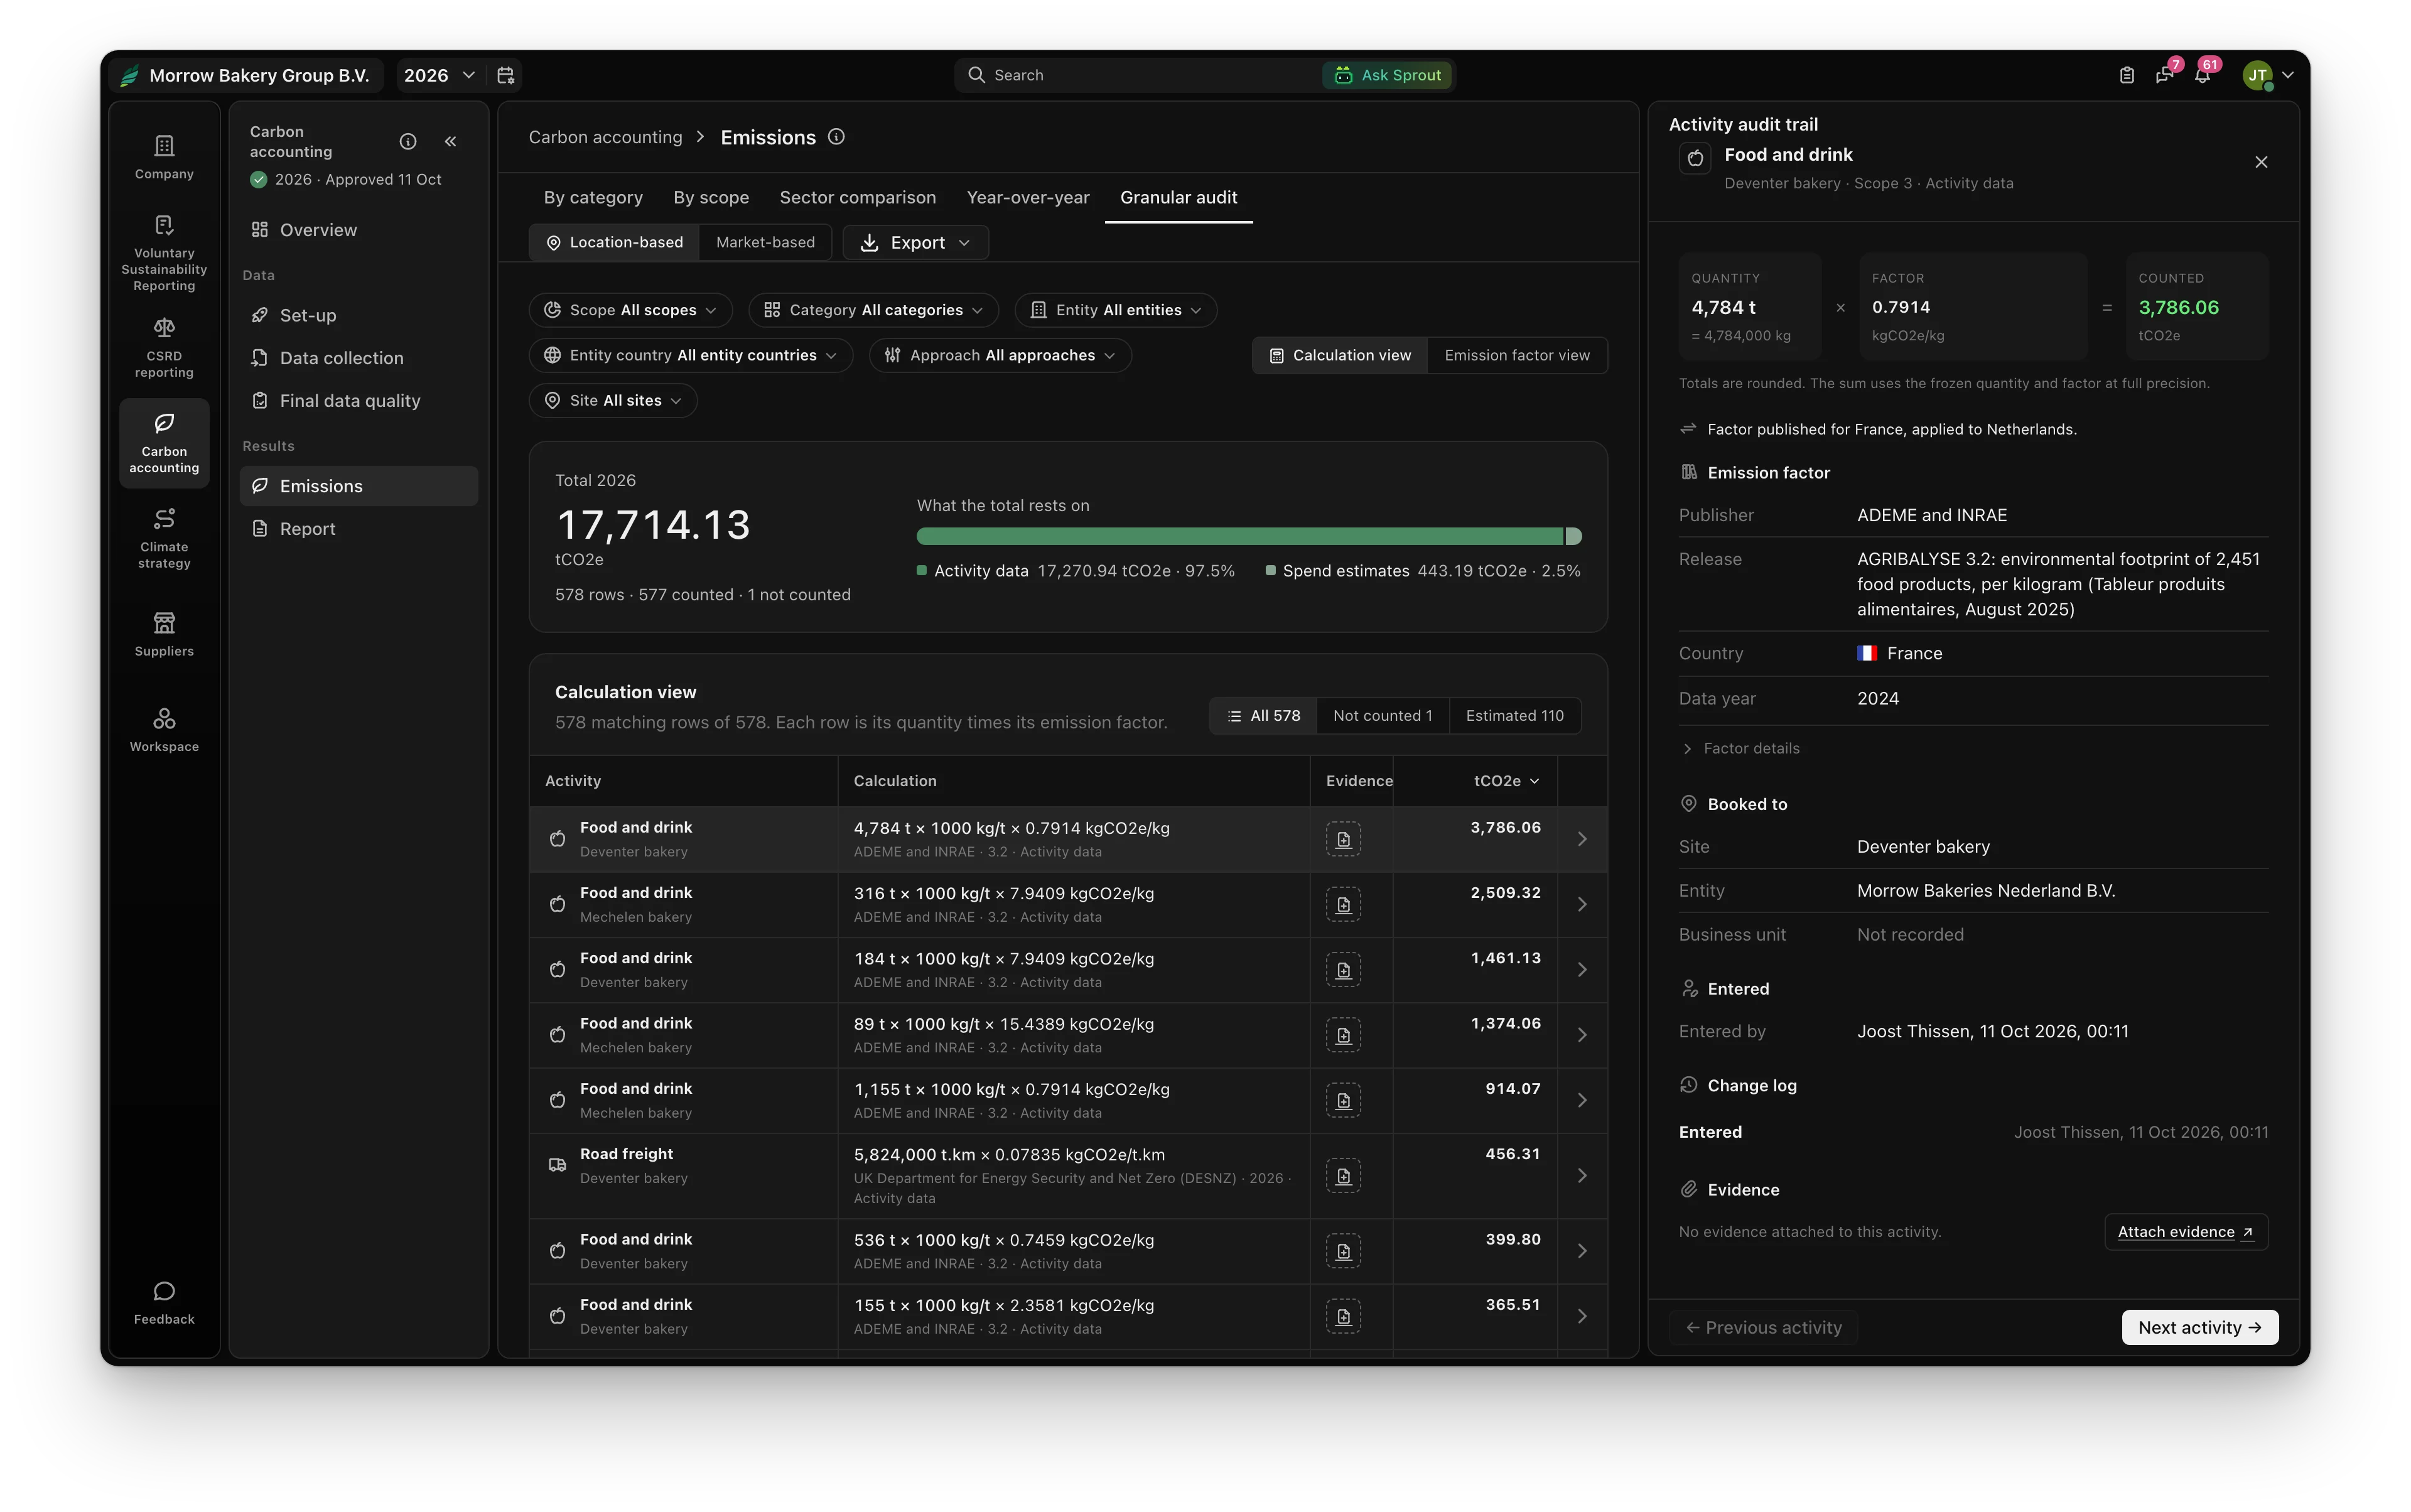Open the Entity country filter dropdown
2411x1512 pixels.
(x=690, y=355)
